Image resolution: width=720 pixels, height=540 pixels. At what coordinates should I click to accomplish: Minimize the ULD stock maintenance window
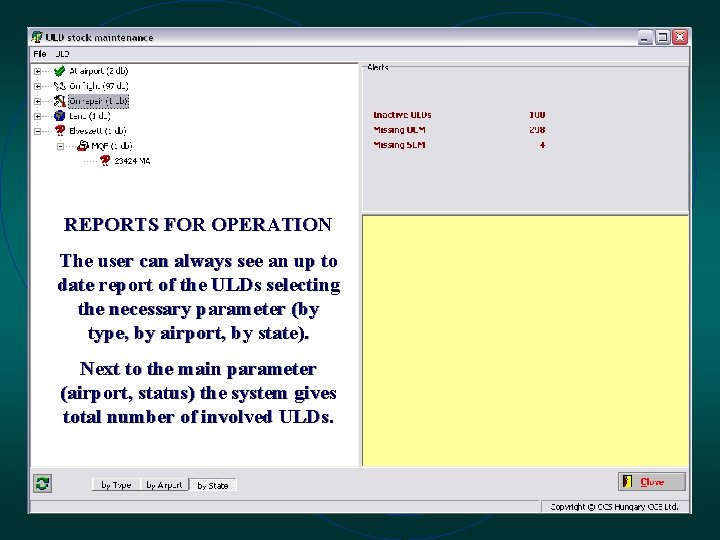tap(645, 37)
